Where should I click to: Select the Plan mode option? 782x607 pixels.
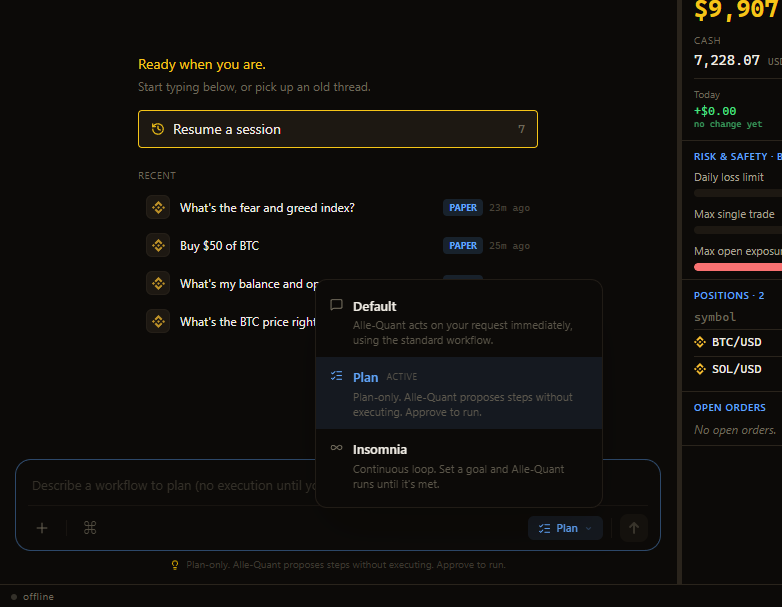pyautogui.click(x=459, y=393)
